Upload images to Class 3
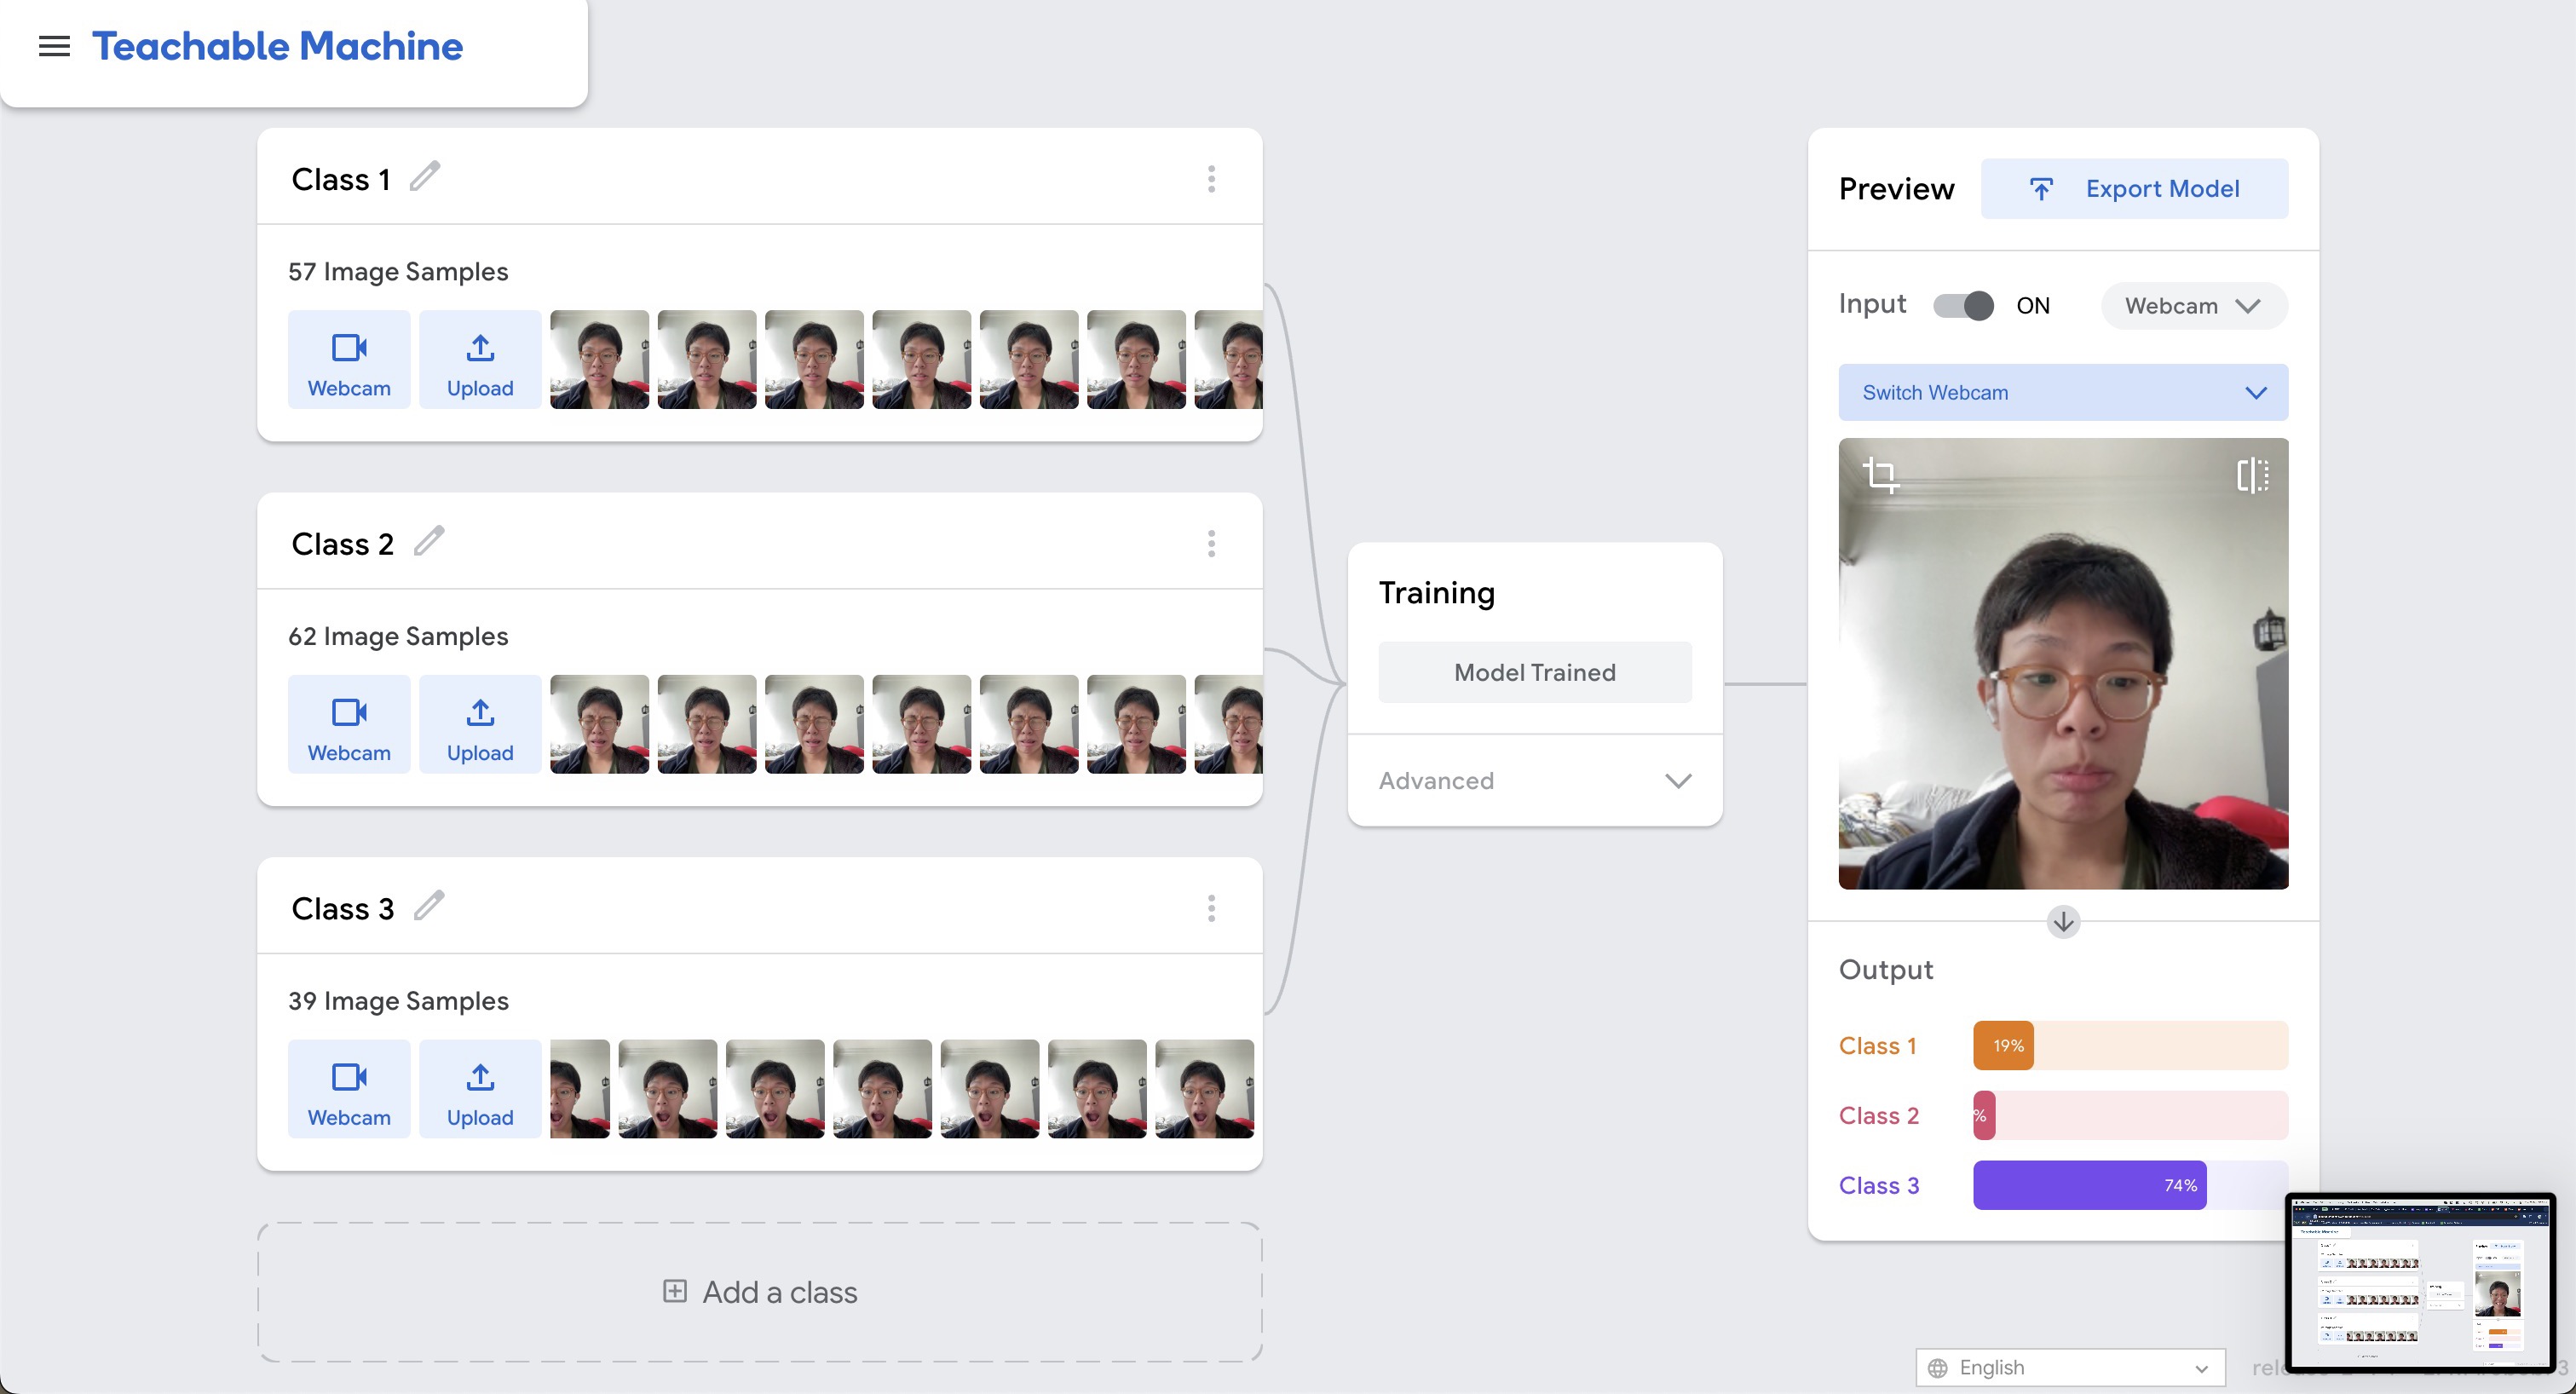Viewport: 2576px width, 1394px height. 480,1088
